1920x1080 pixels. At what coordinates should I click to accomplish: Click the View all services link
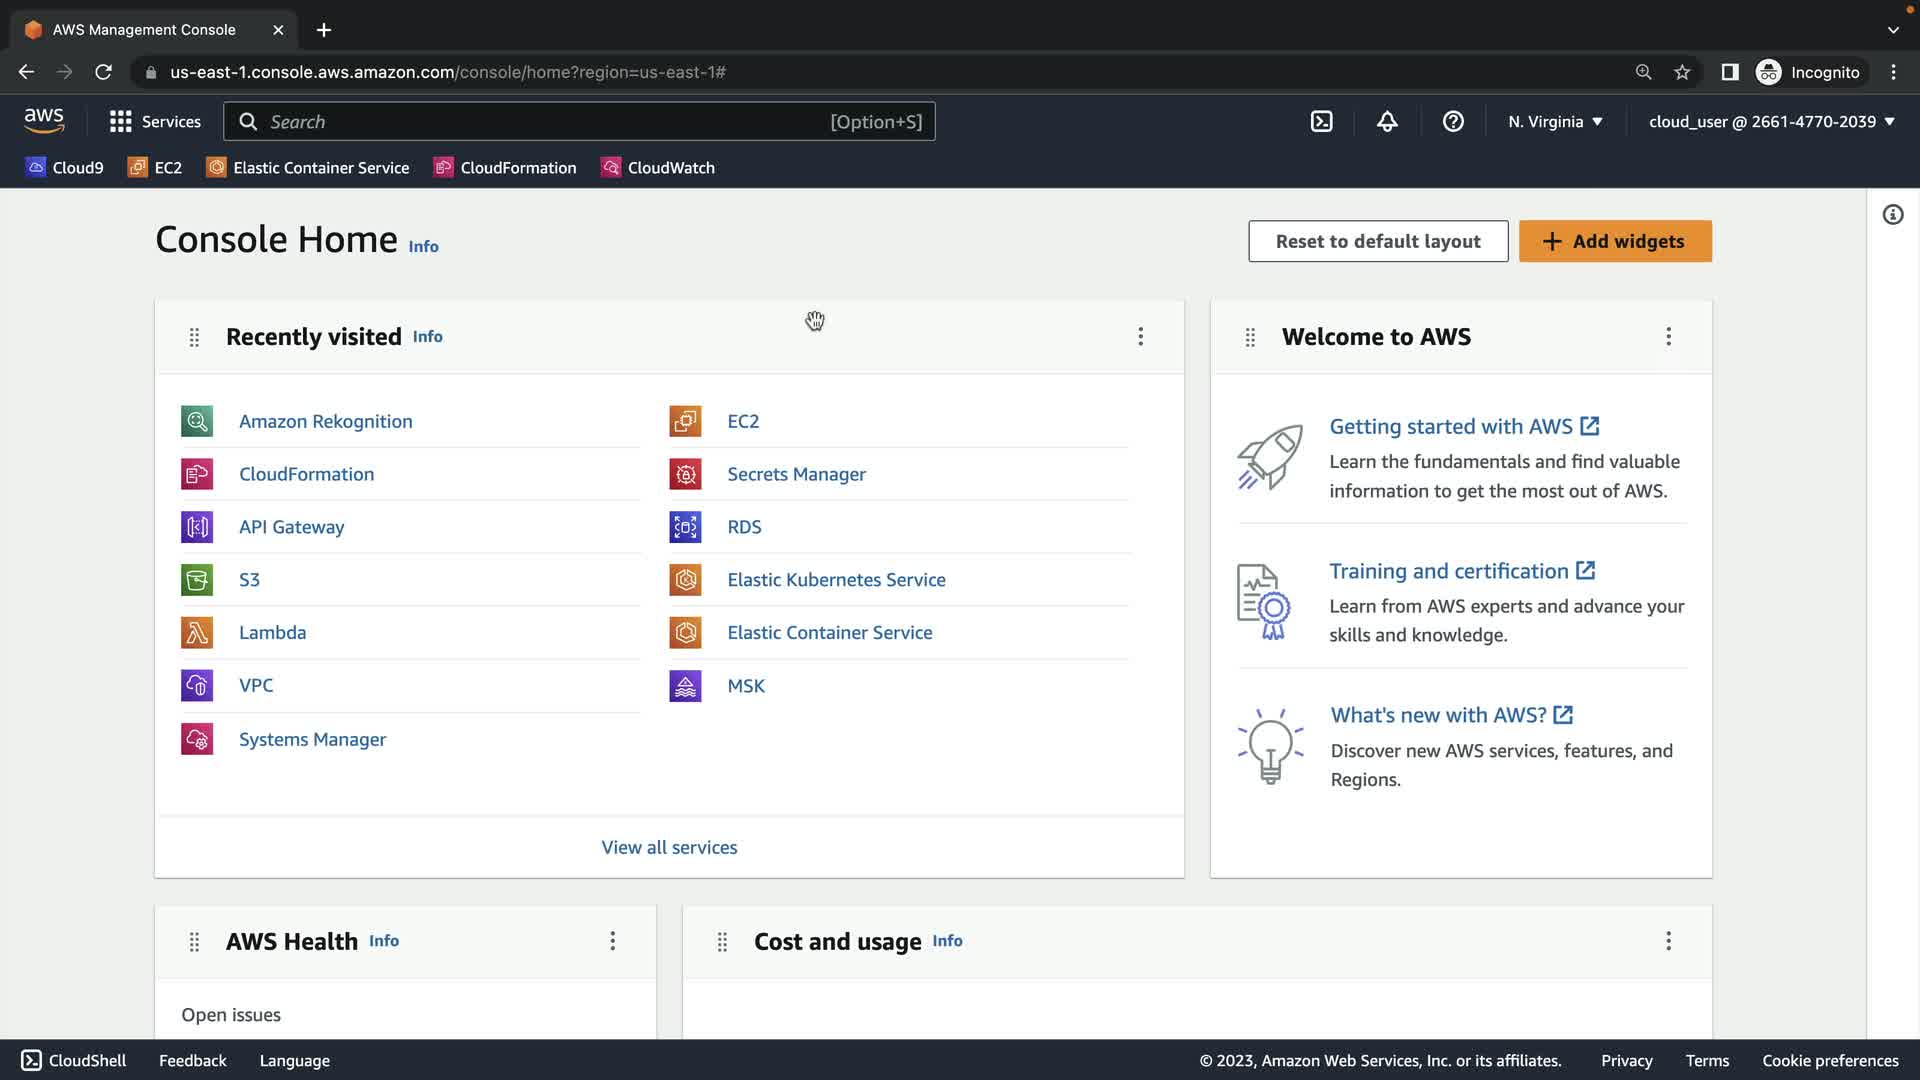pos(669,847)
